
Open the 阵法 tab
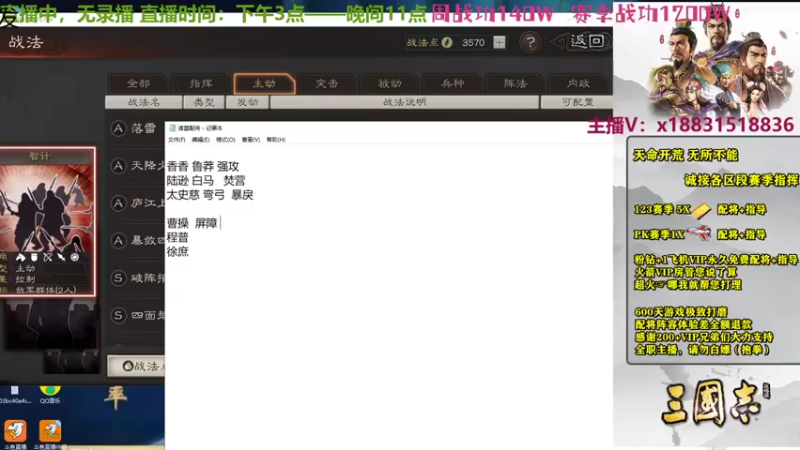(515, 84)
